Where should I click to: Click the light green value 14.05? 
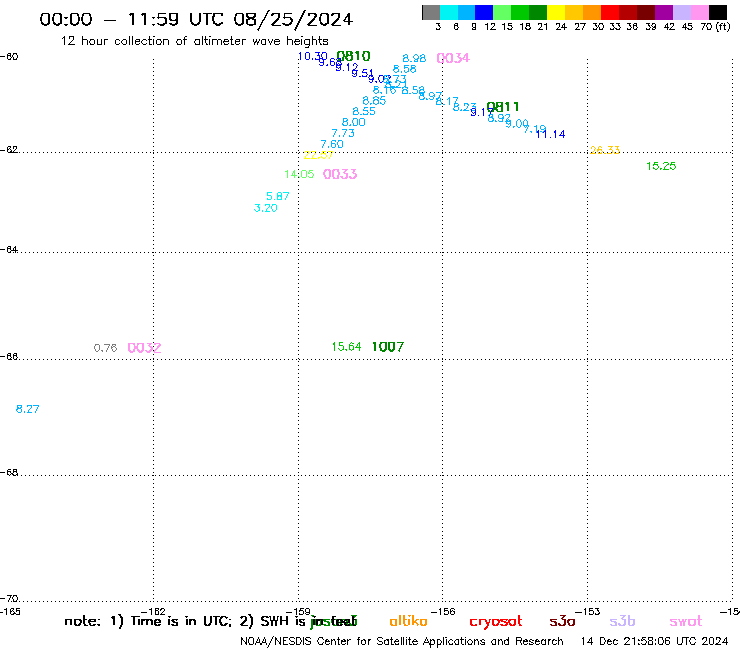click(x=299, y=174)
